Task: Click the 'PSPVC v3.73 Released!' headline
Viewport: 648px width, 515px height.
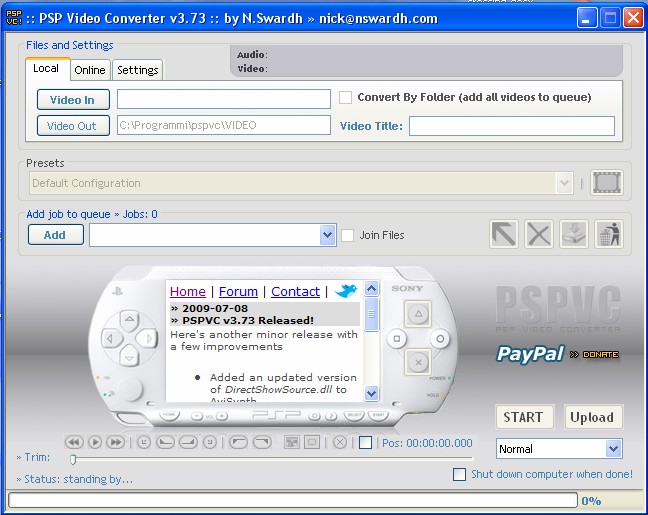Action: pos(248,320)
